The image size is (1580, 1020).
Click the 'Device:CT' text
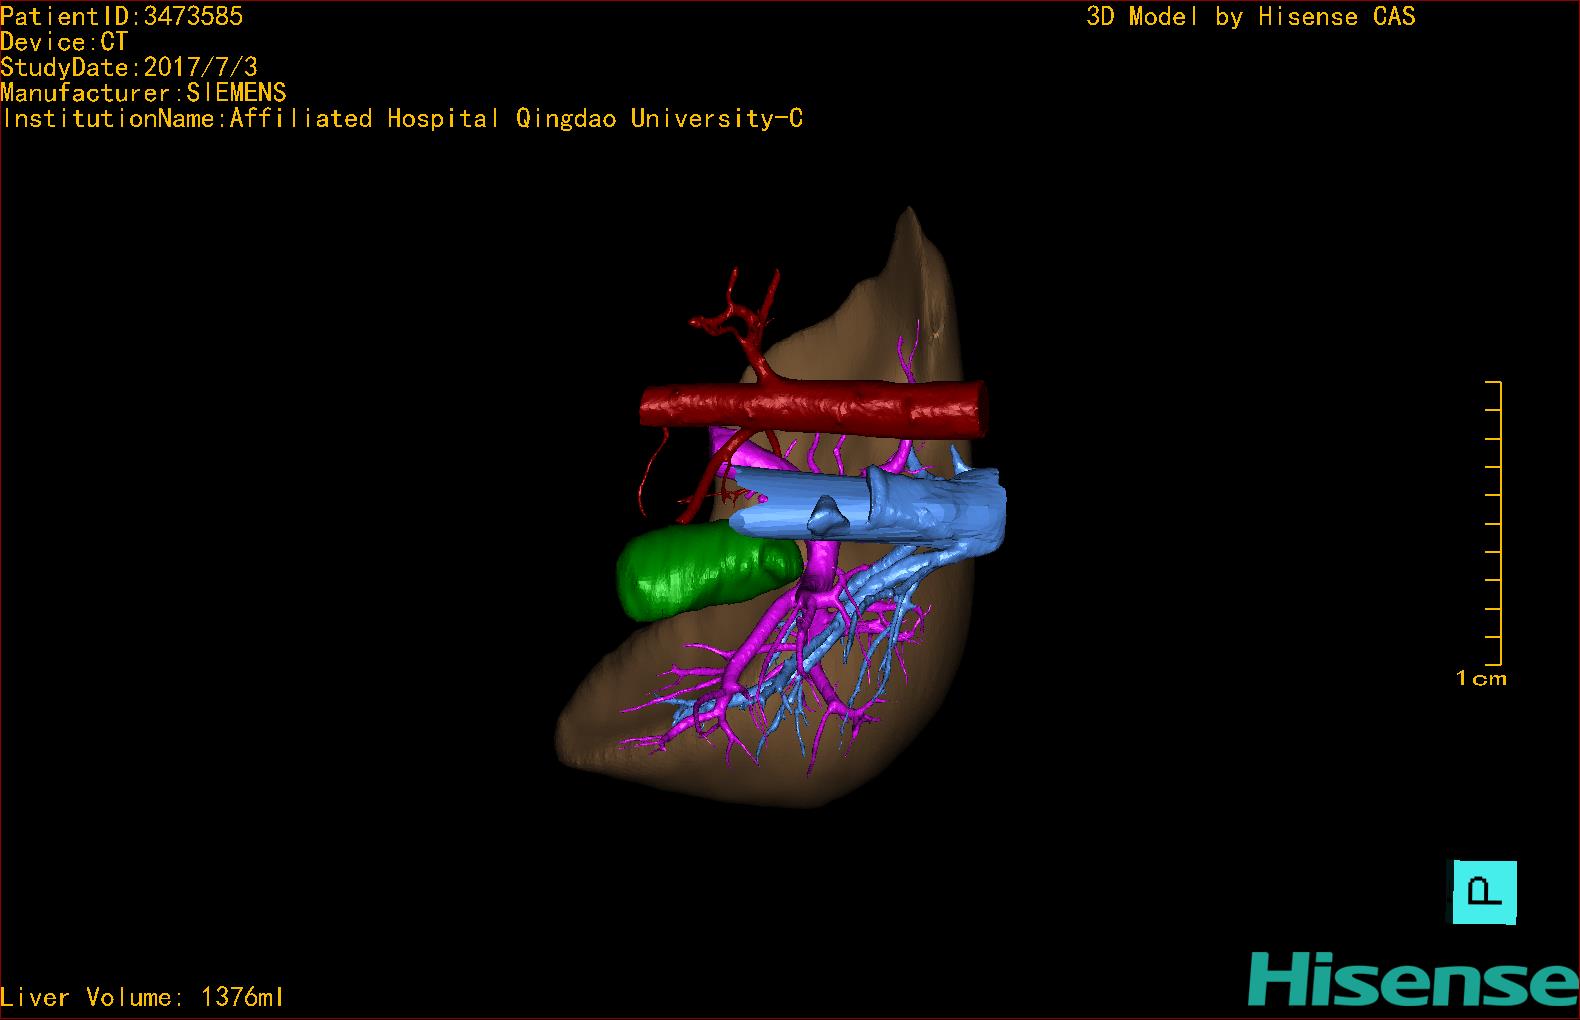64,42
